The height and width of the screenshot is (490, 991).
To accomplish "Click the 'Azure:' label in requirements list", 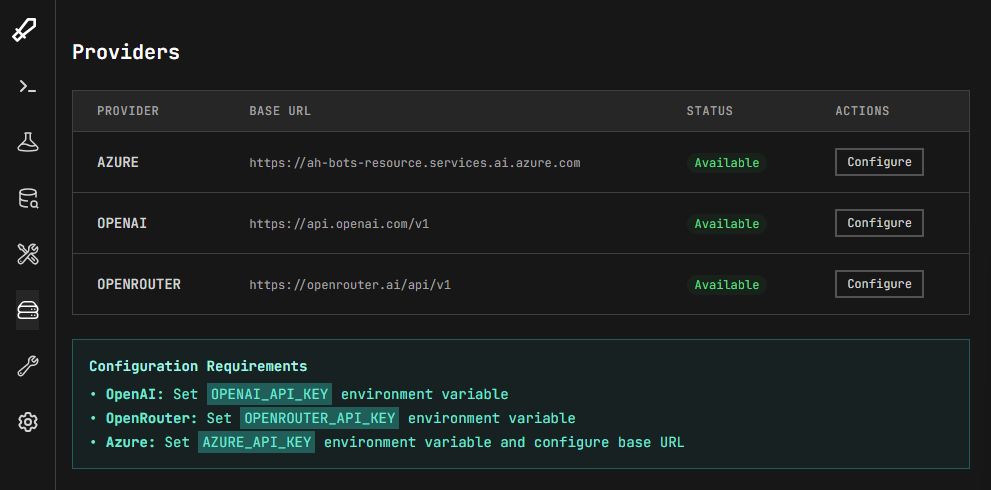I will coord(130,442).
